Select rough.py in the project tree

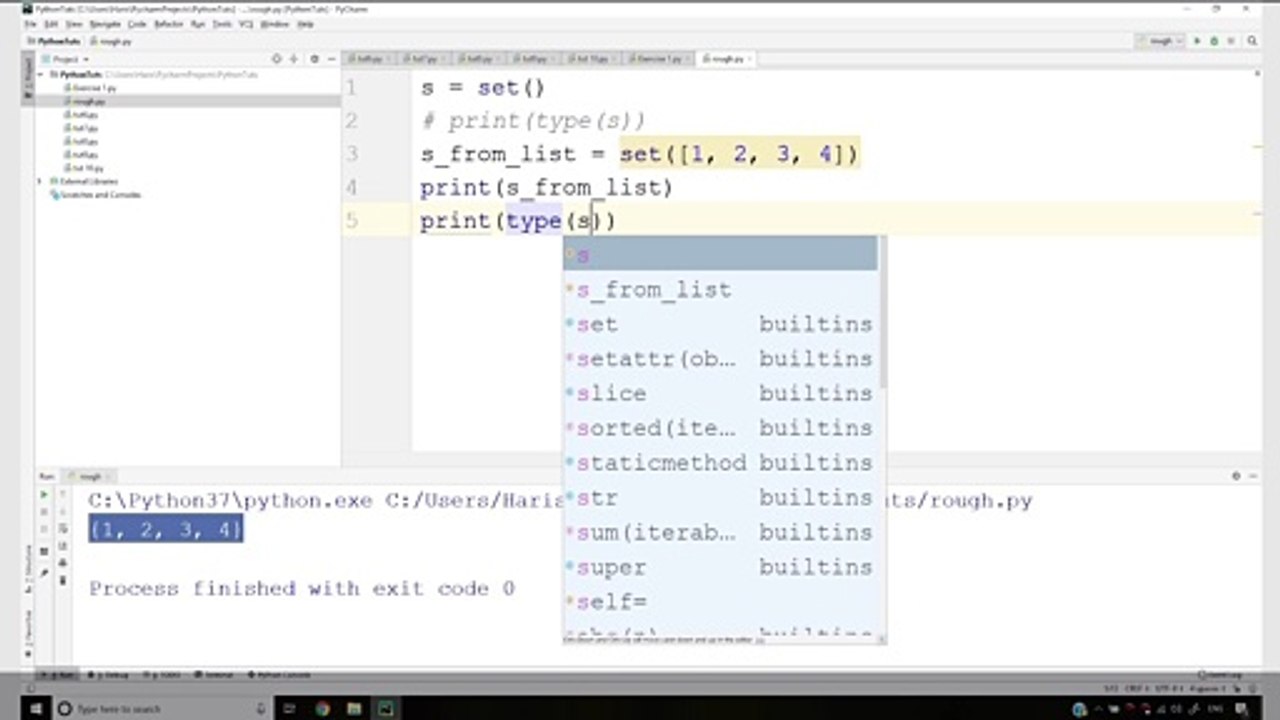89,101
